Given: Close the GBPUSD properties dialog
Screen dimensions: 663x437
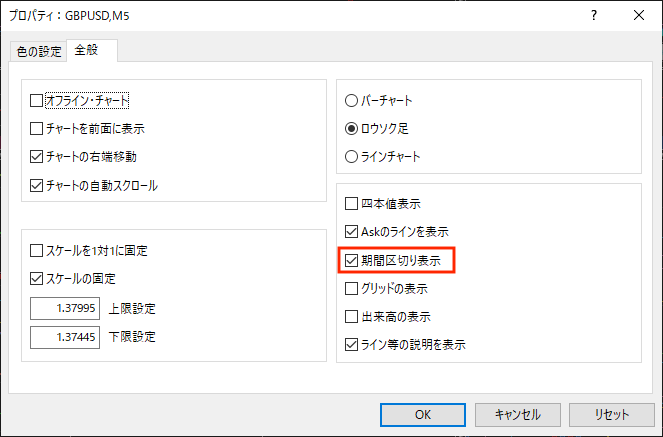Looking at the screenshot, I should (x=639, y=16).
